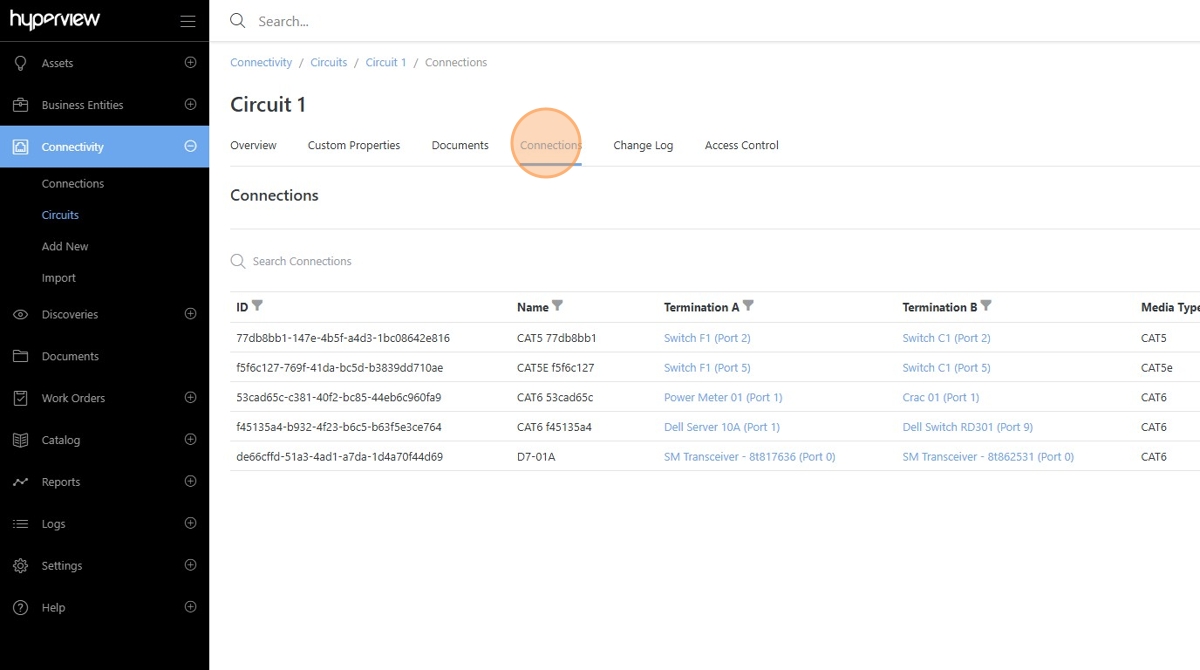The width and height of the screenshot is (1200, 670).
Task: Click the search magnifier icon in top bar
Action: coord(237,21)
